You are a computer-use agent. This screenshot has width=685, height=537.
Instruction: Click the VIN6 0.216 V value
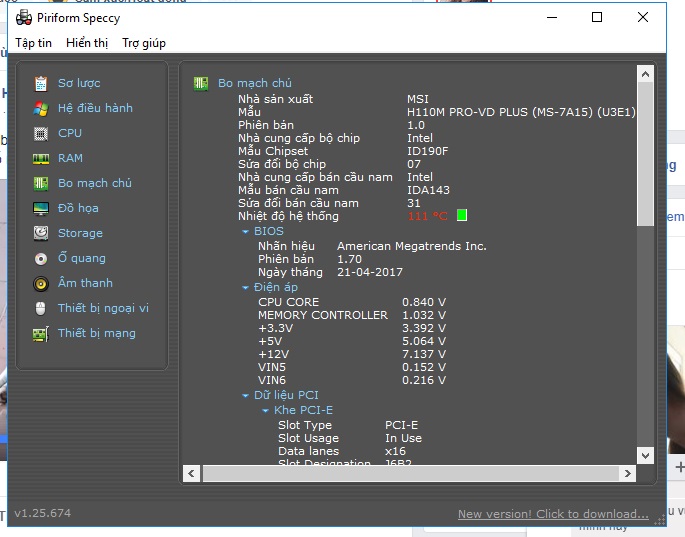[424, 380]
